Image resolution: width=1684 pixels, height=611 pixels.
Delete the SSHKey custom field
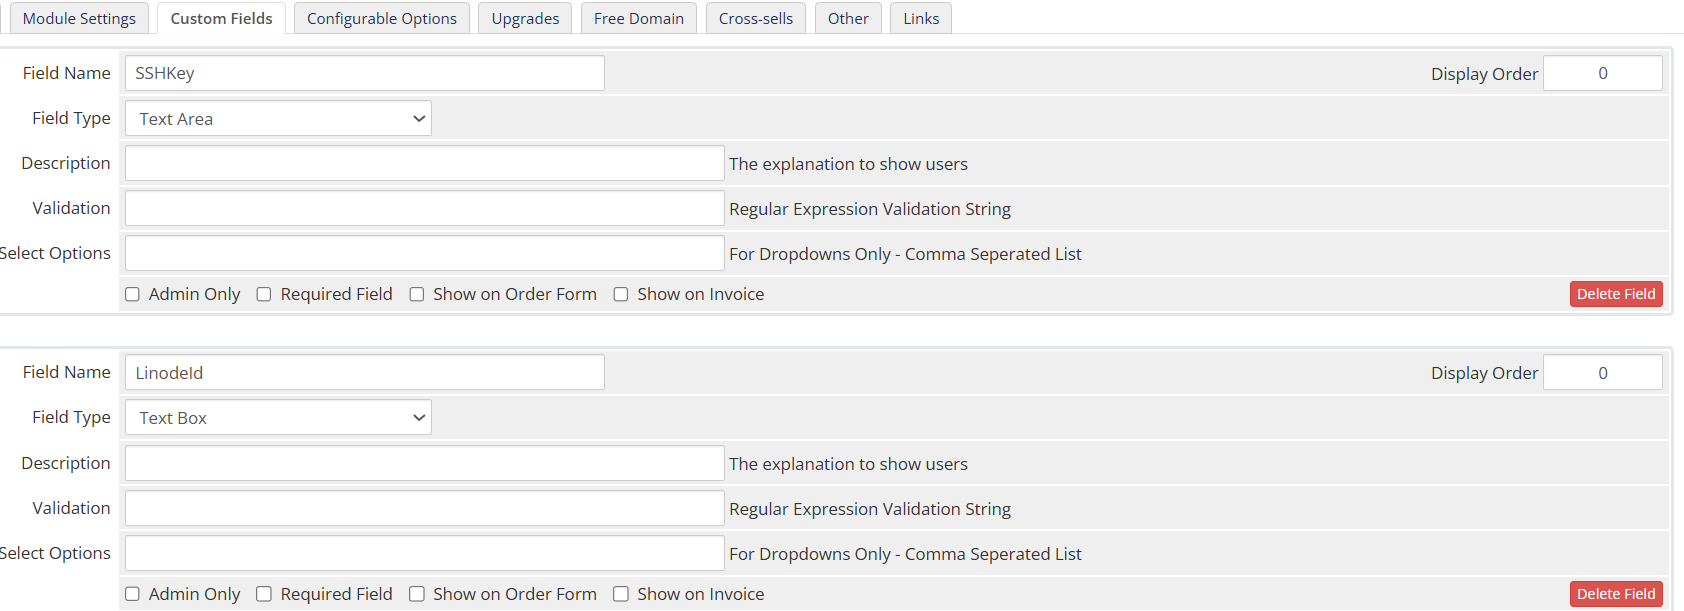pos(1616,294)
